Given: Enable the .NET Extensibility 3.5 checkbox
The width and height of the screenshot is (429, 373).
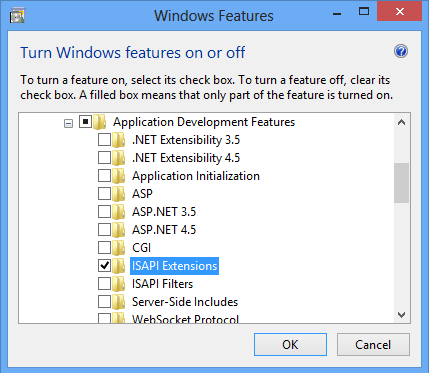Looking at the screenshot, I should coord(104,140).
